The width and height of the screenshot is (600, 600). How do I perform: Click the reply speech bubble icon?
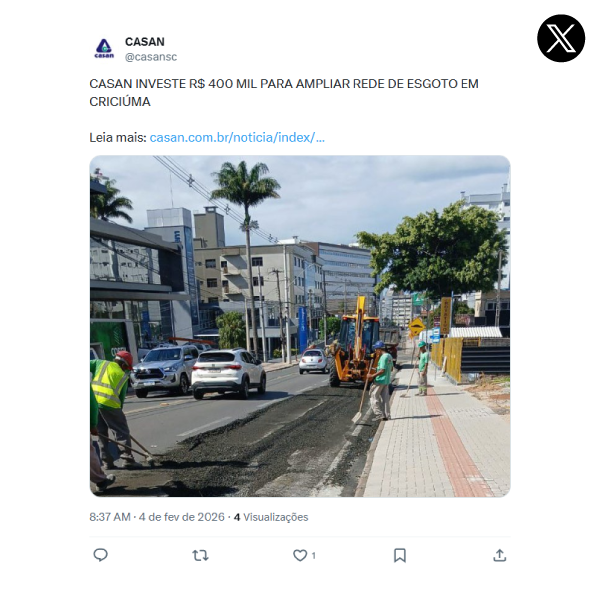[x=101, y=555]
